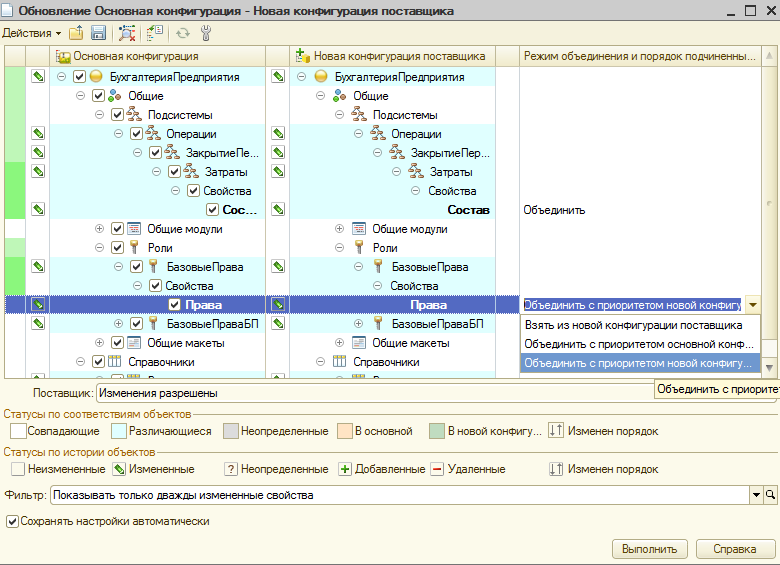The width and height of the screenshot is (780, 565).
Task: Click key icon of БазовыеПрава in new tree
Action: click(x=378, y=267)
